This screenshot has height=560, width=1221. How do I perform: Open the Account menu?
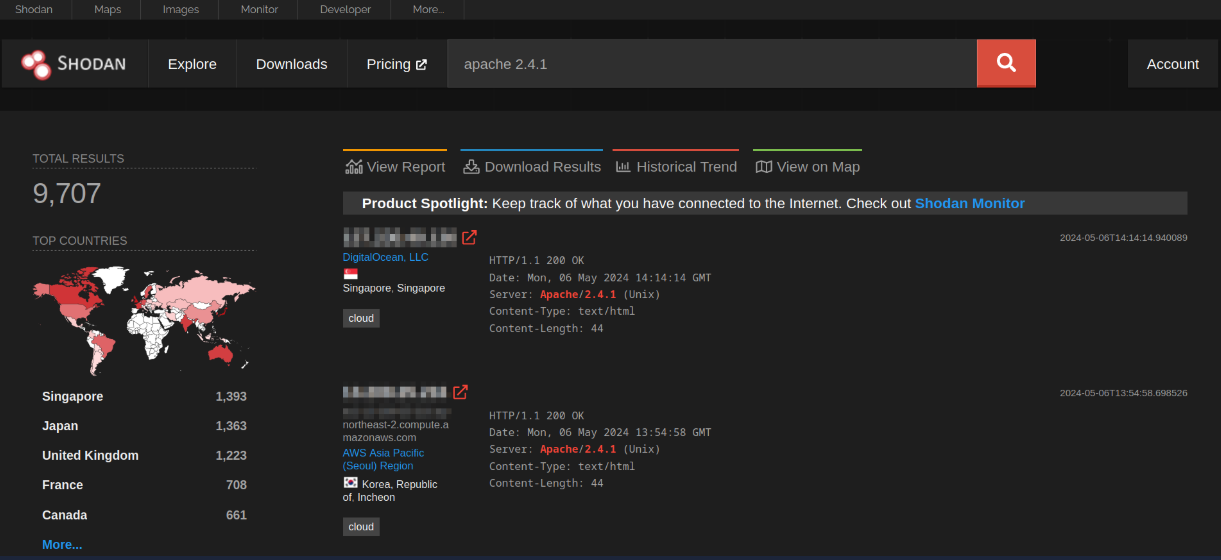tap(1172, 64)
